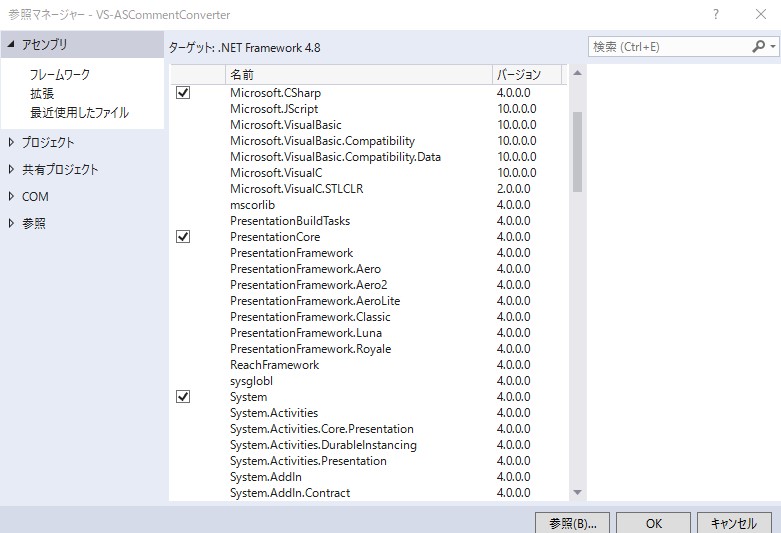The height and width of the screenshot is (533, 781).
Task: Click the 参照(B)... browse button
Action: tap(572, 523)
